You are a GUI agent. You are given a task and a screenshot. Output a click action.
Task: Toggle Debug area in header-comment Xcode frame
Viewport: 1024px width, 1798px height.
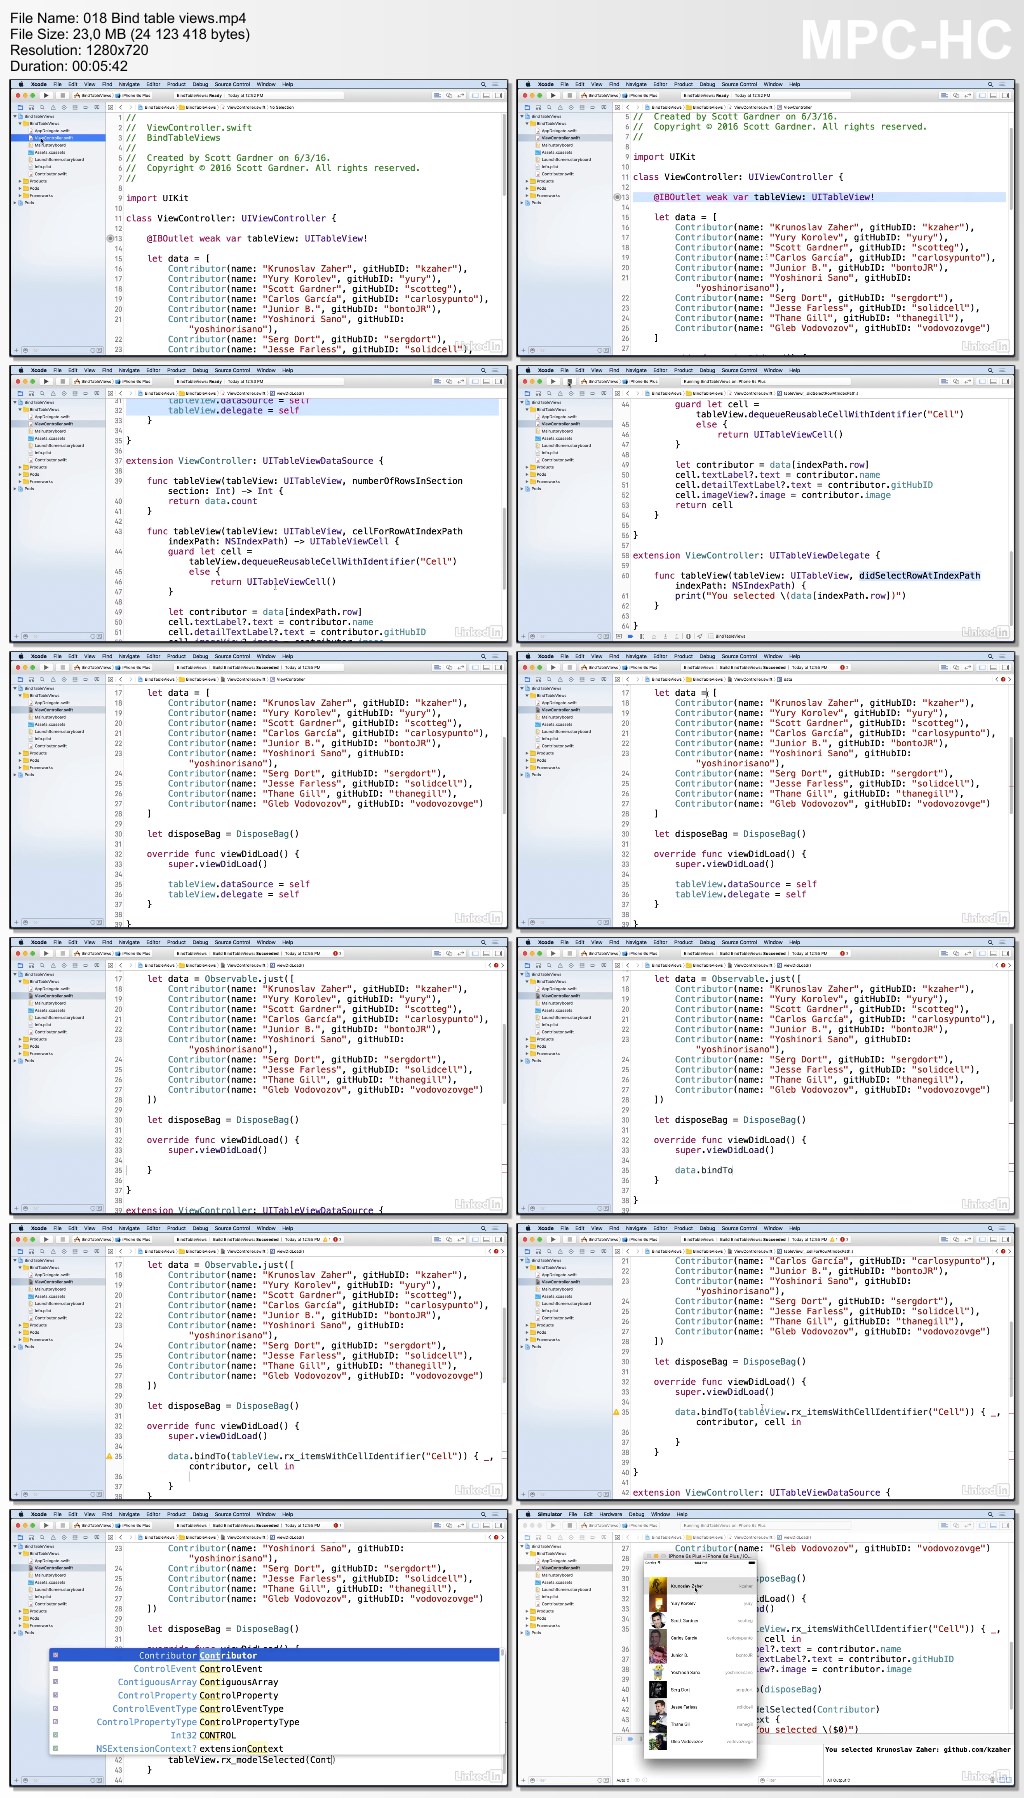tap(486, 96)
